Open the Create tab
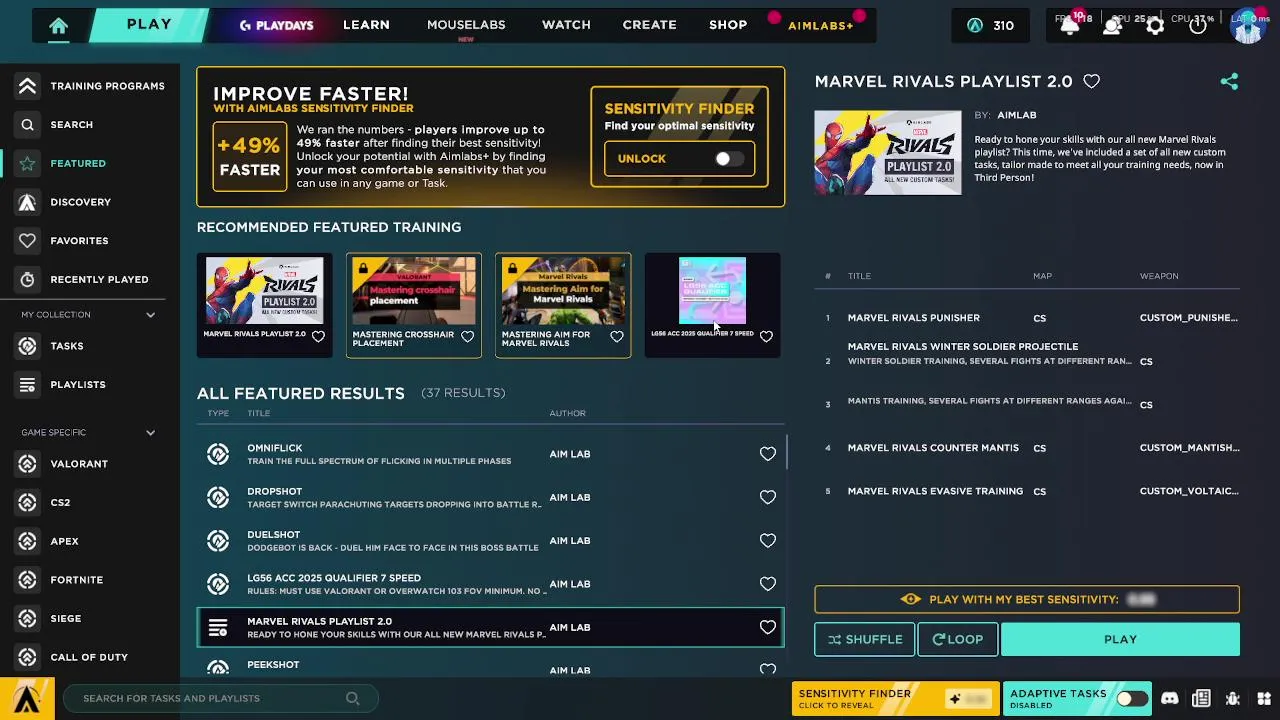The height and width of the screenshot is (720, 1280). point(649,25)
